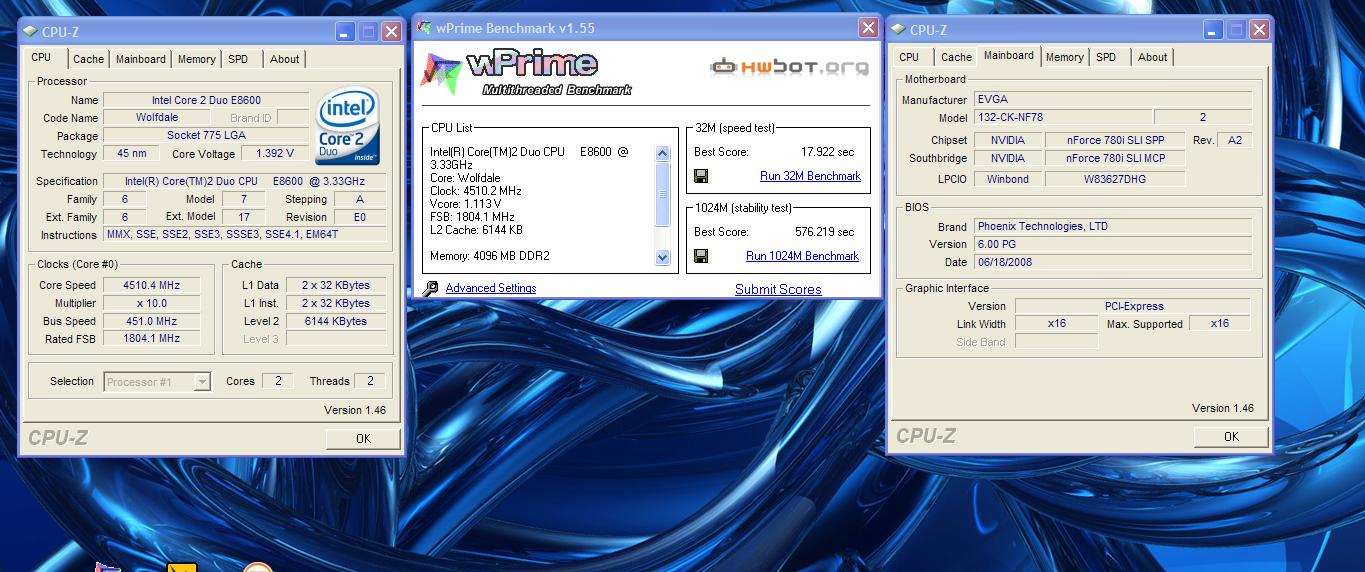This screenshot has width=1365, height=572.
Task: Click the Technology value 45 nm
Action: pos(131,154)
